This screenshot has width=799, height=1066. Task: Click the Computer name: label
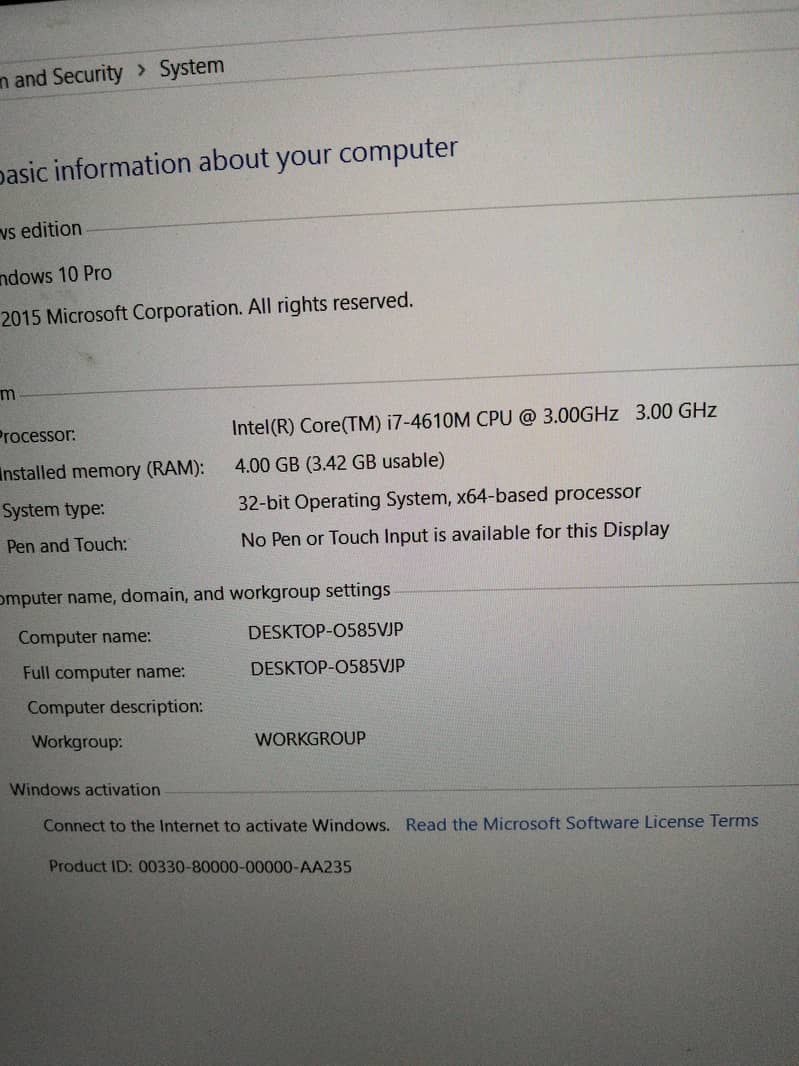[x=85, y=636]
